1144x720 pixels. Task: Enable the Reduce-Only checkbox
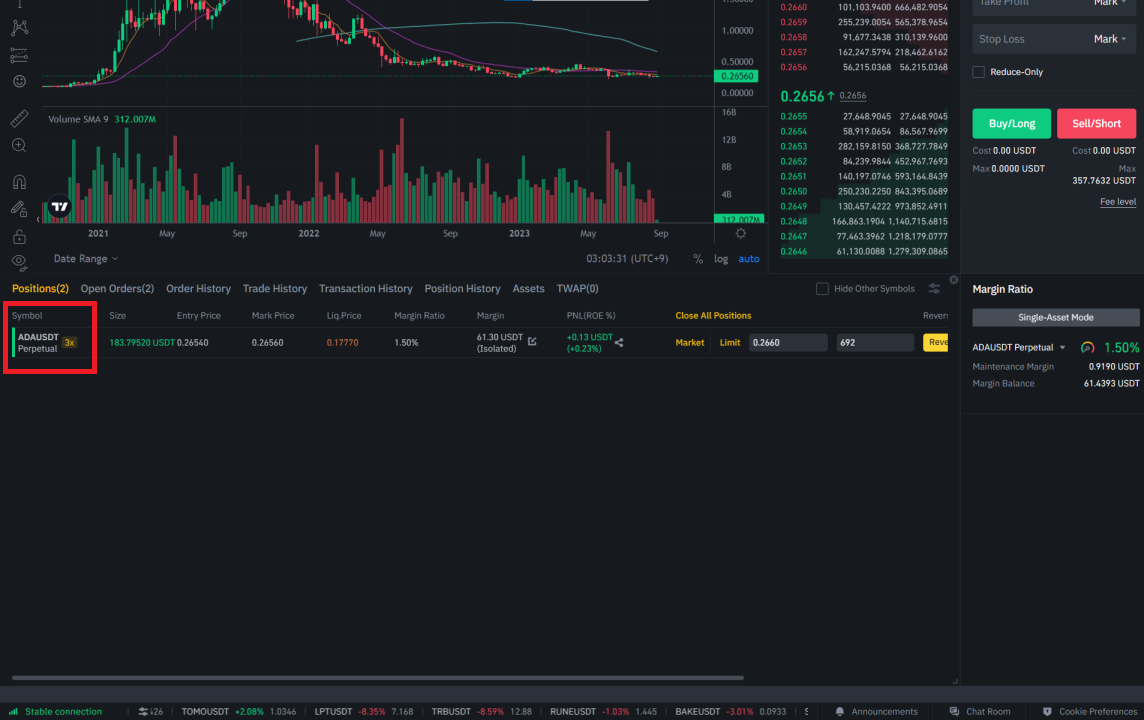tap(978, 72)
